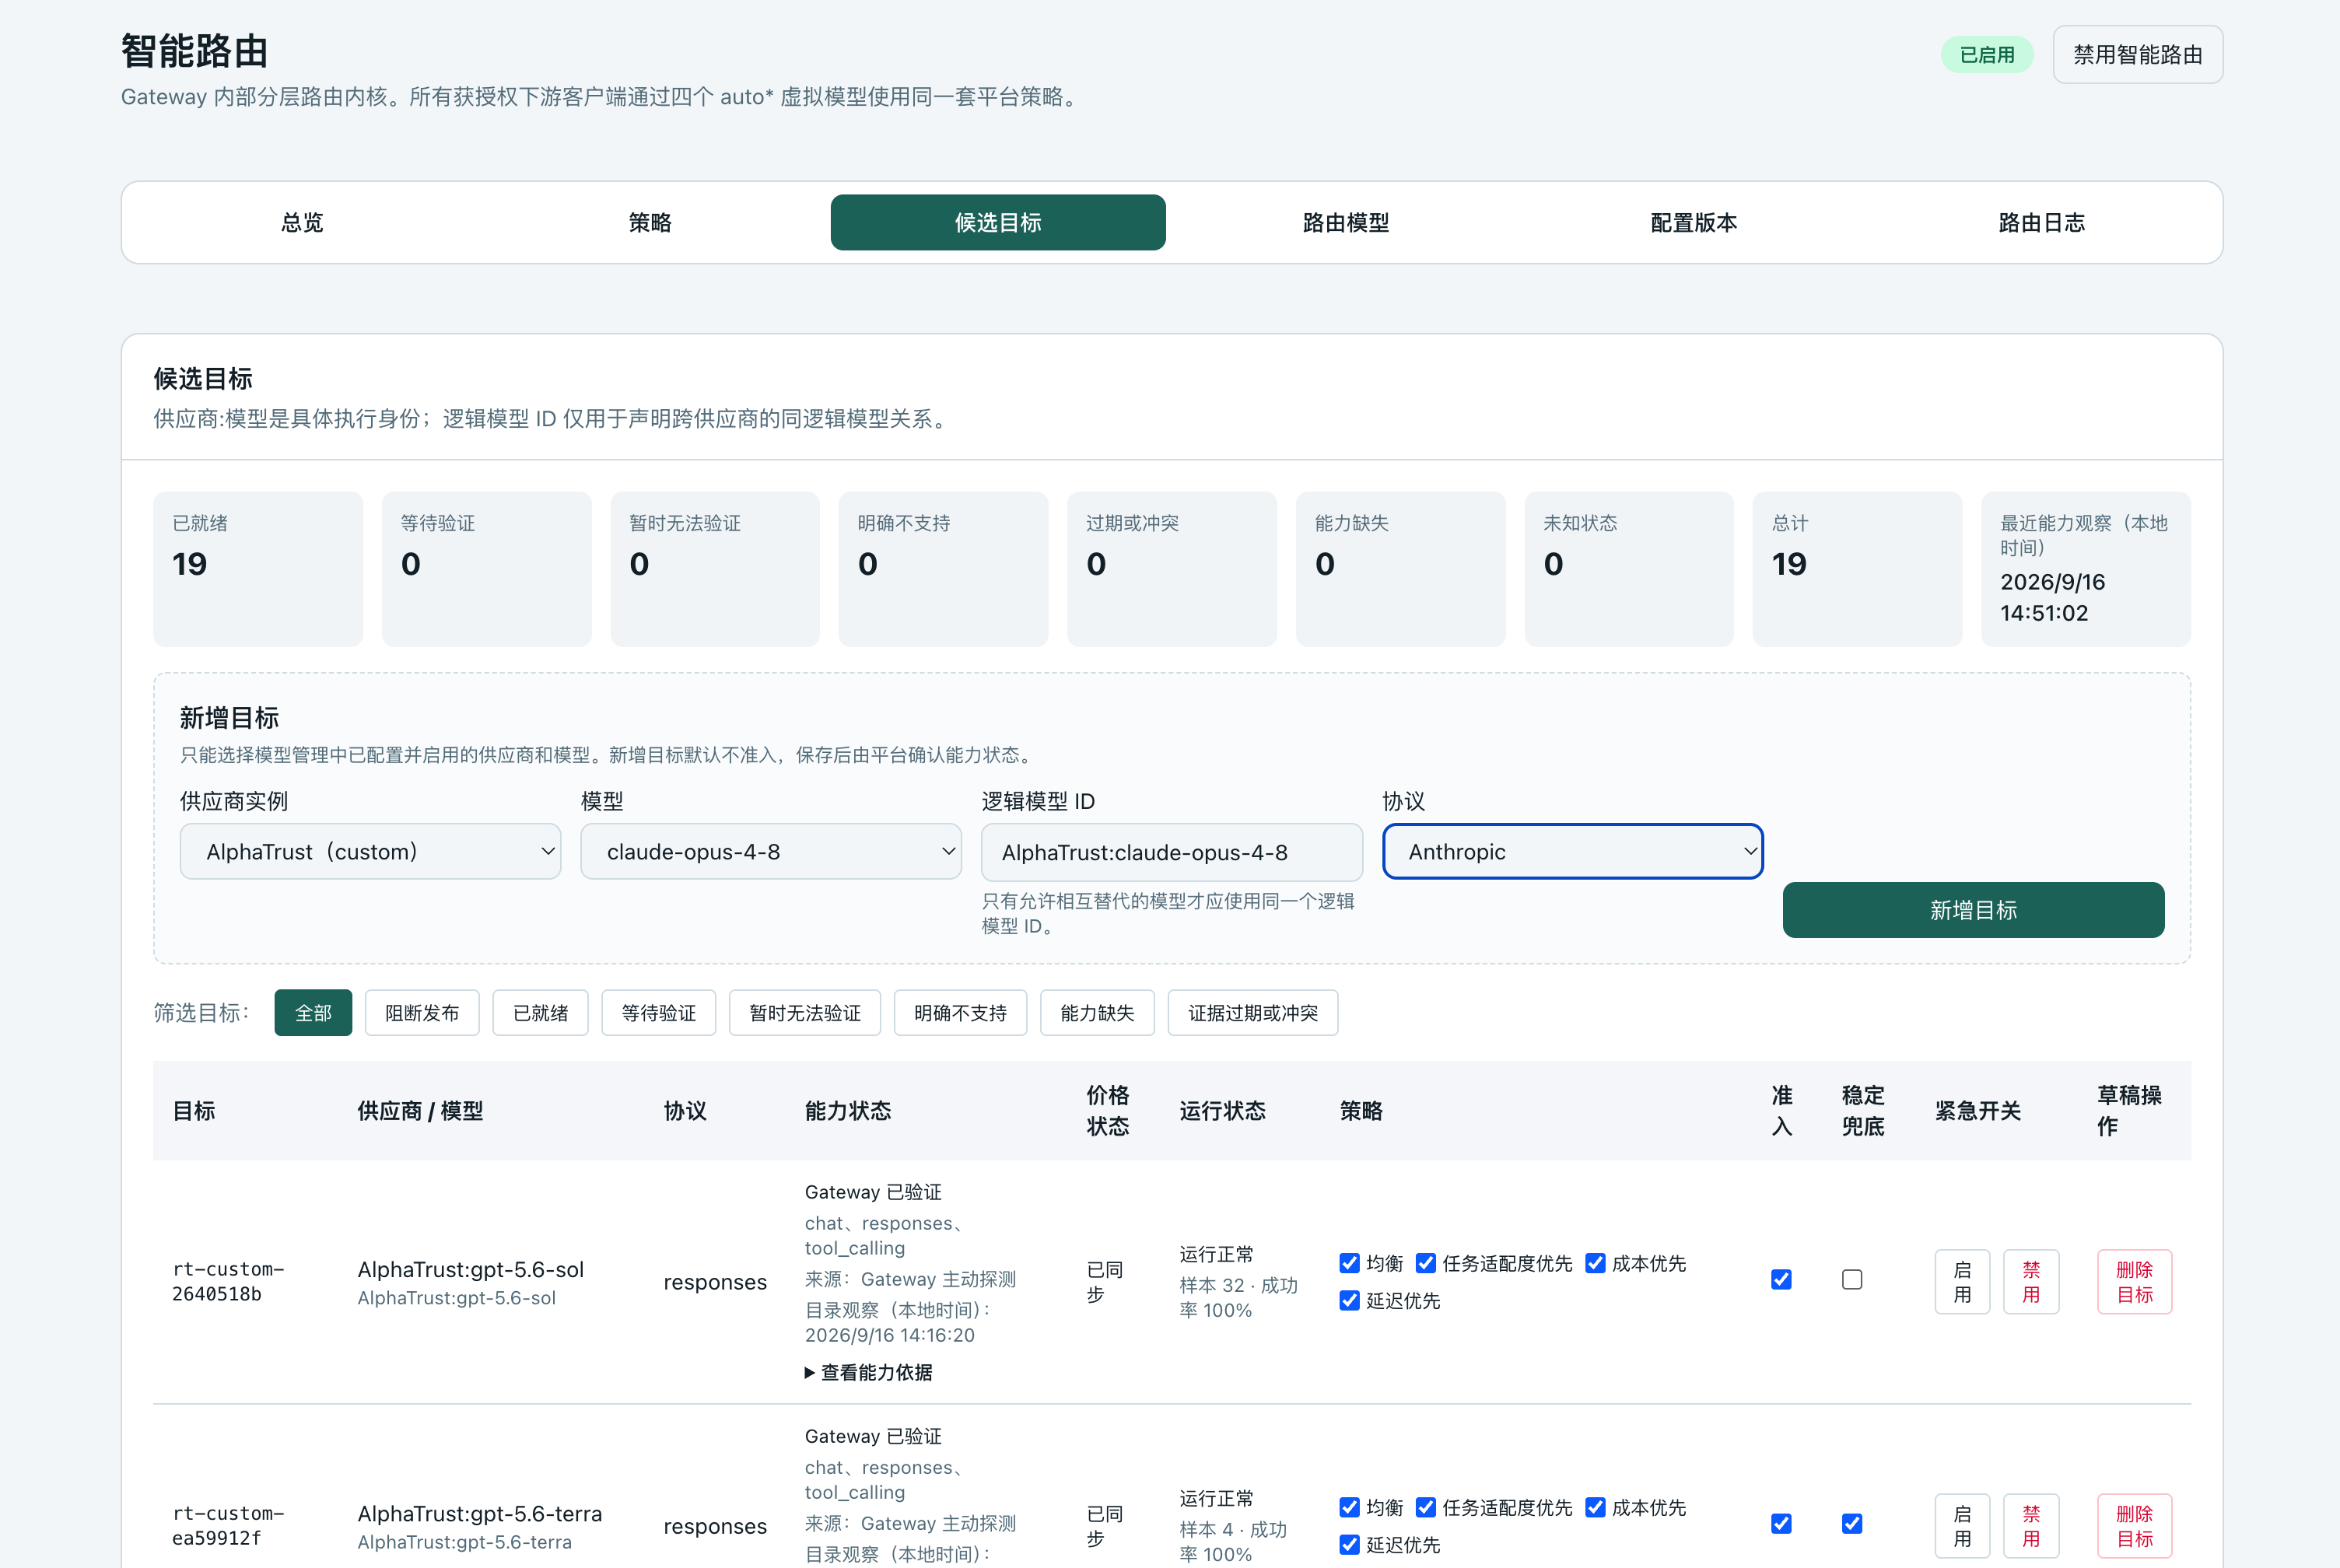This screenshot has width=2340, height=1568.
Task: Click 样本 32 · 成功率 100% text
Action: tap(1238, 1298)
